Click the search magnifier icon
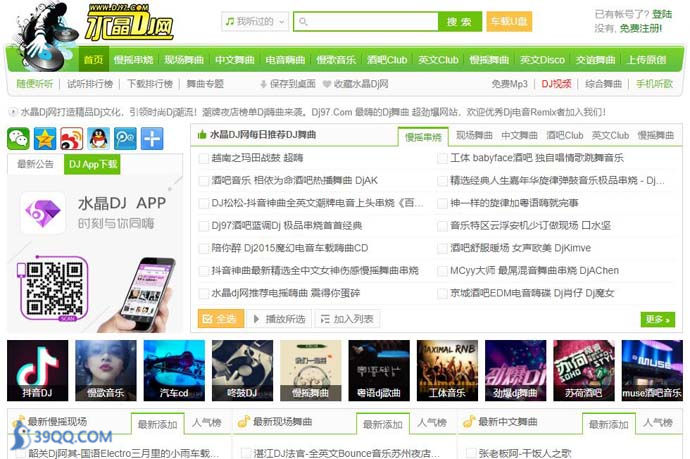The height and width of the screenshot is (459, 690). pyautogui.click(x=303, y=21)
